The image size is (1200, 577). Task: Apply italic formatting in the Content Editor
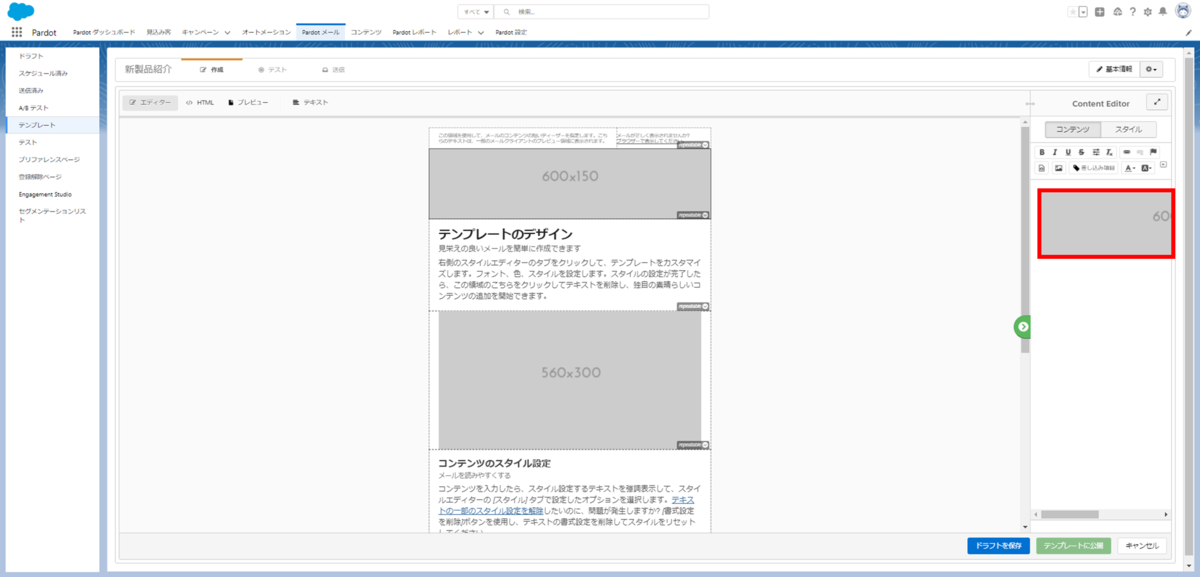[x=1055, y=152]
